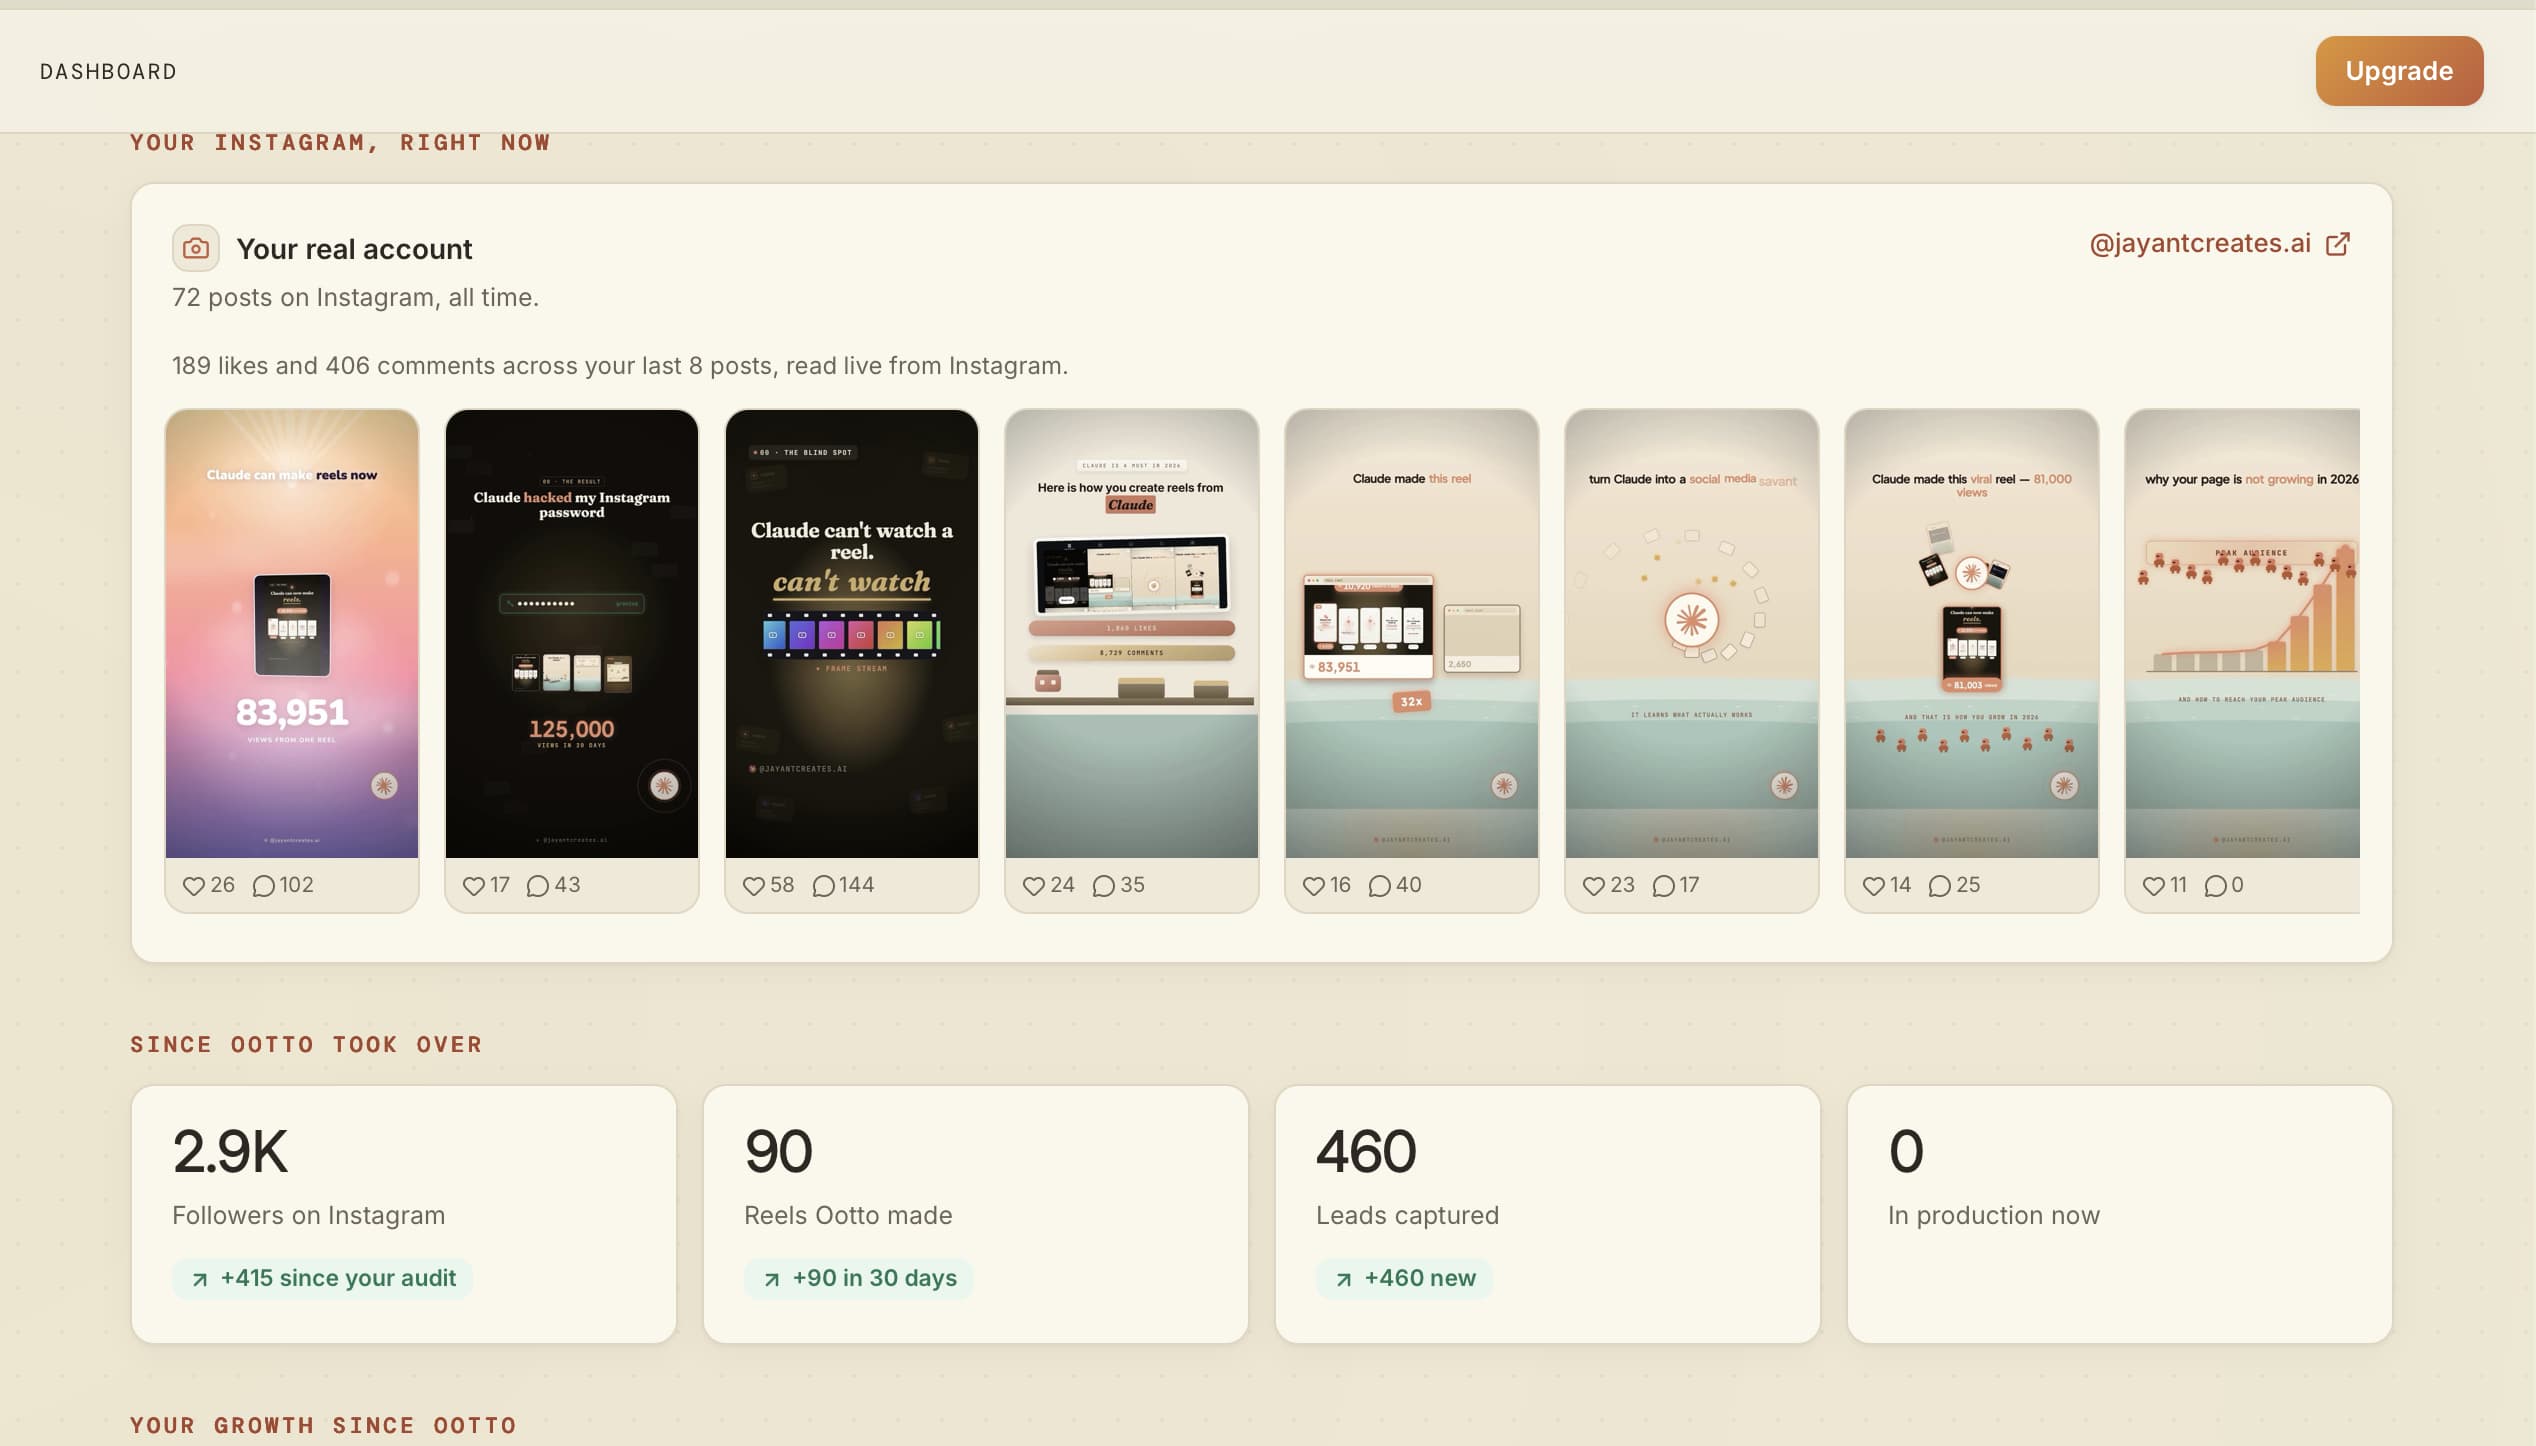Screen dimensions: 2536x1446
Task: Click the DASHBOARD header label
Action: click(108, 72)
